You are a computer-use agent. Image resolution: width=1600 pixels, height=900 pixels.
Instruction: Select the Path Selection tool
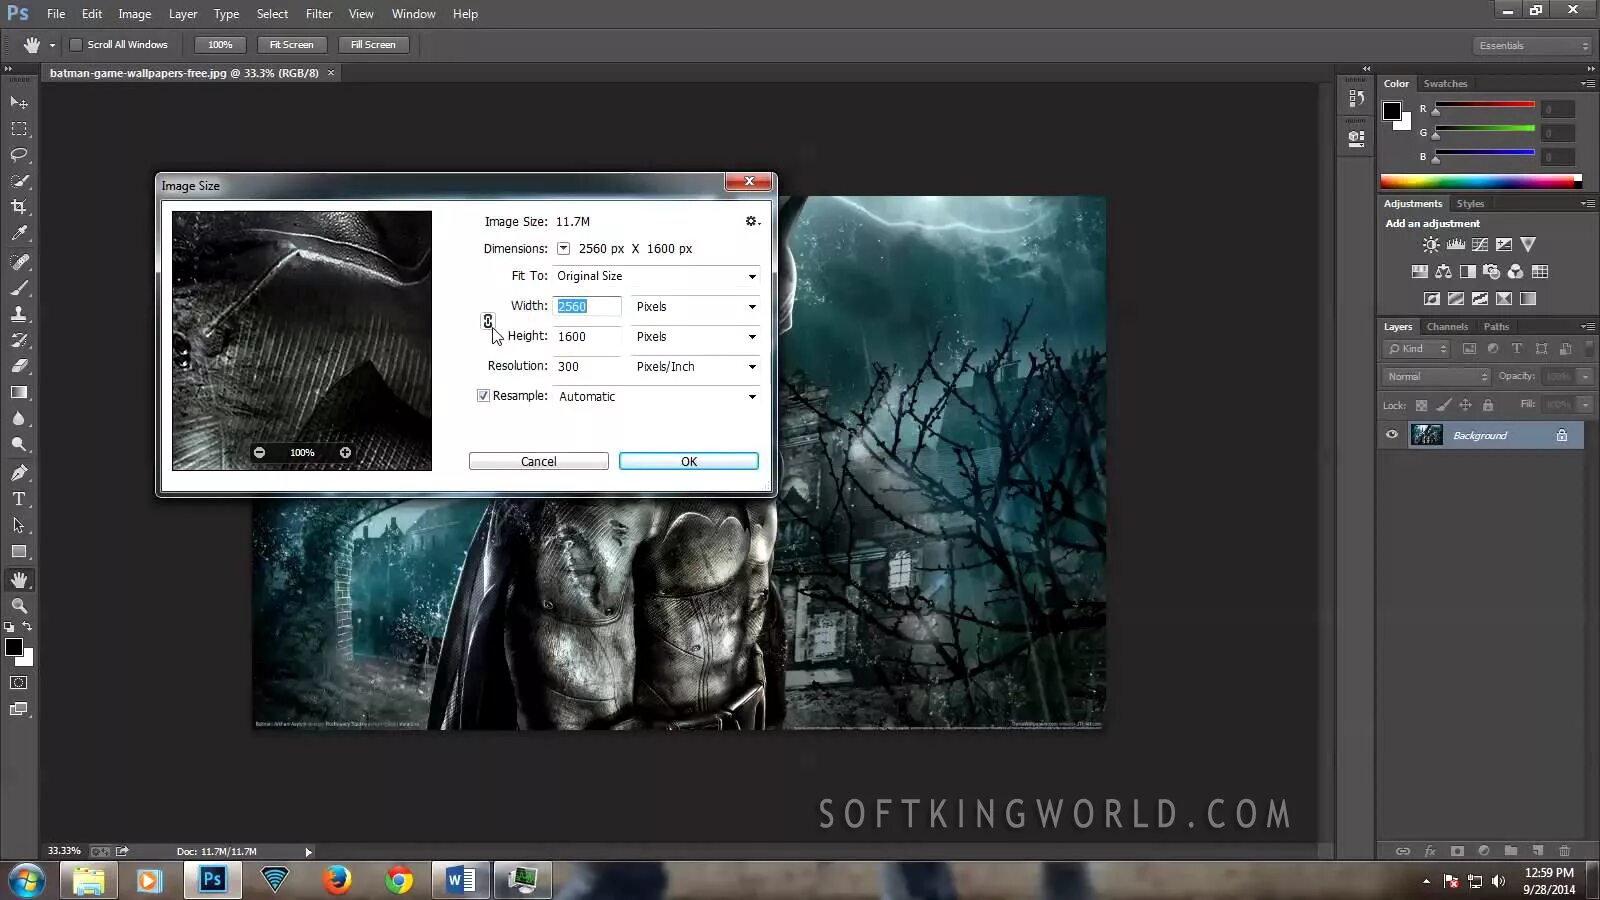coord(19,525)
